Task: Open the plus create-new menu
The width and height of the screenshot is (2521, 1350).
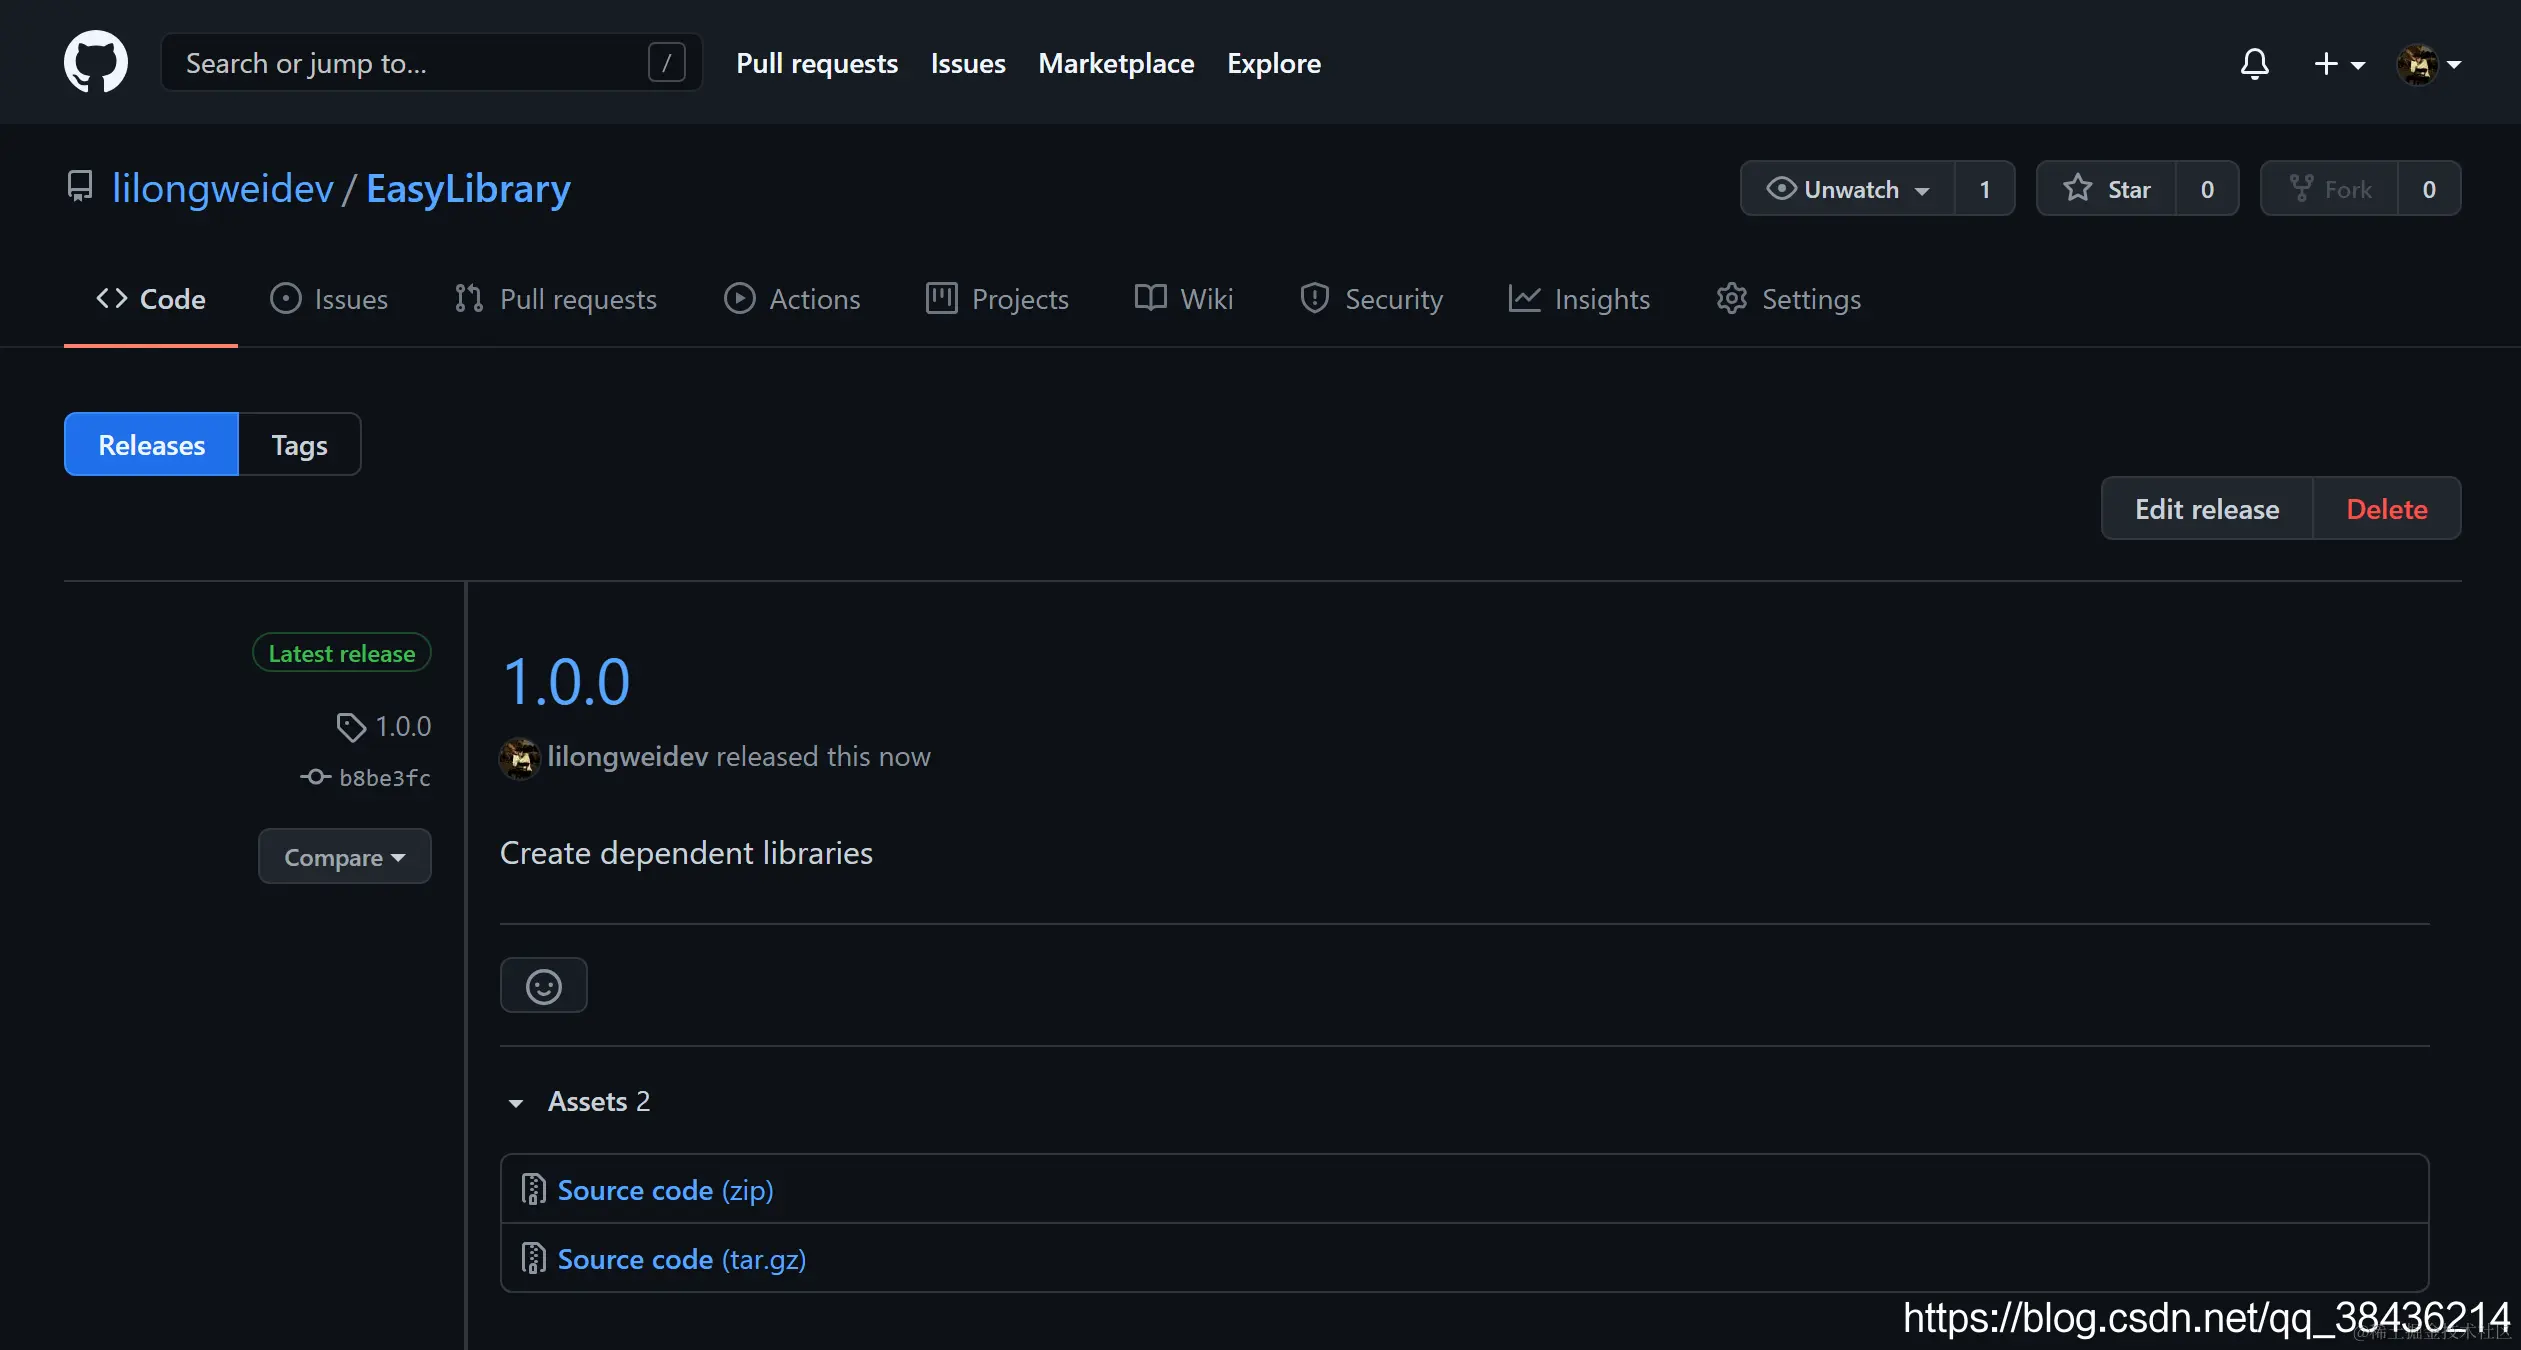Action: 2338,64
